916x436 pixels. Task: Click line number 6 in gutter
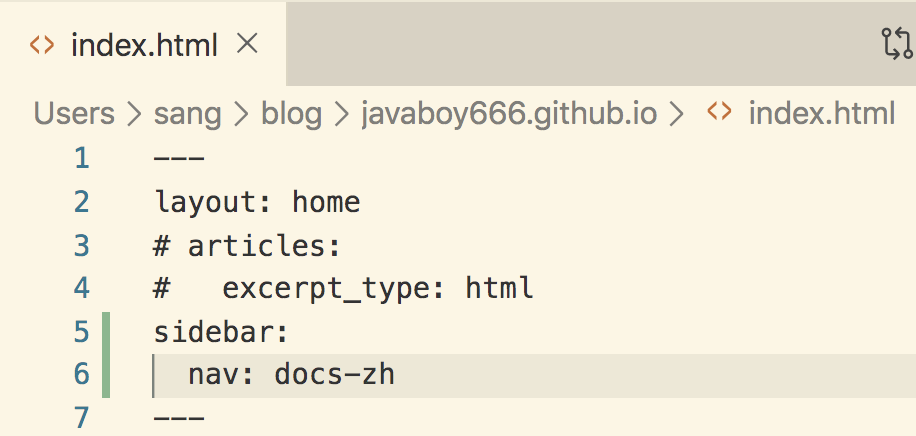tap(82, 374)
